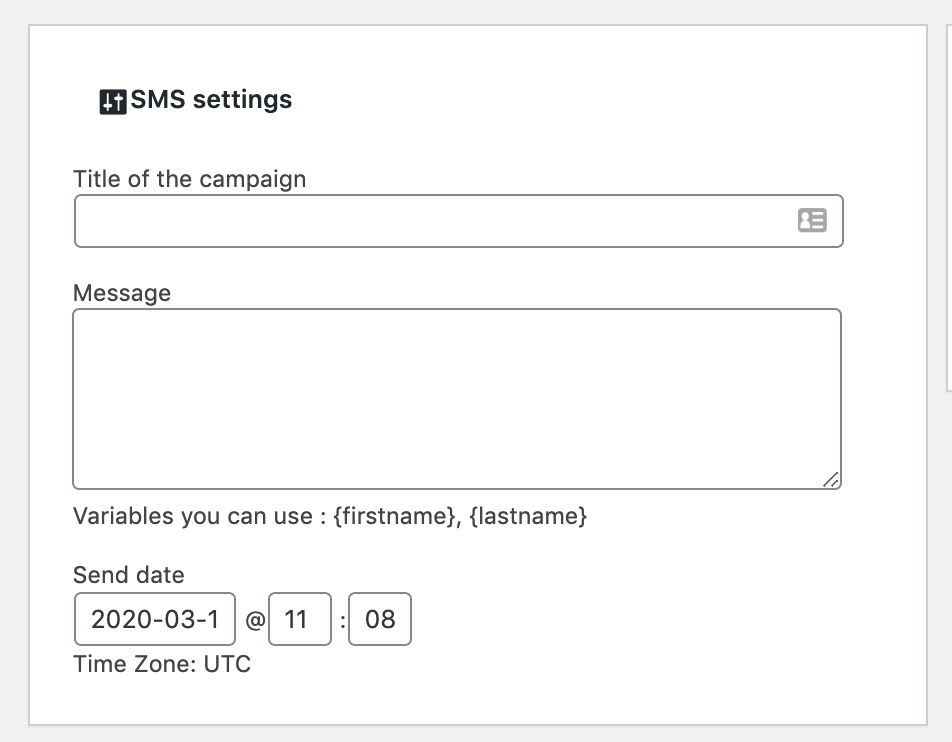Image resolution: width=952 pixels, height=742 pixels.
Task: Click the colon between hour and minute
Action: pyautogui.click(x=342, y=621)
